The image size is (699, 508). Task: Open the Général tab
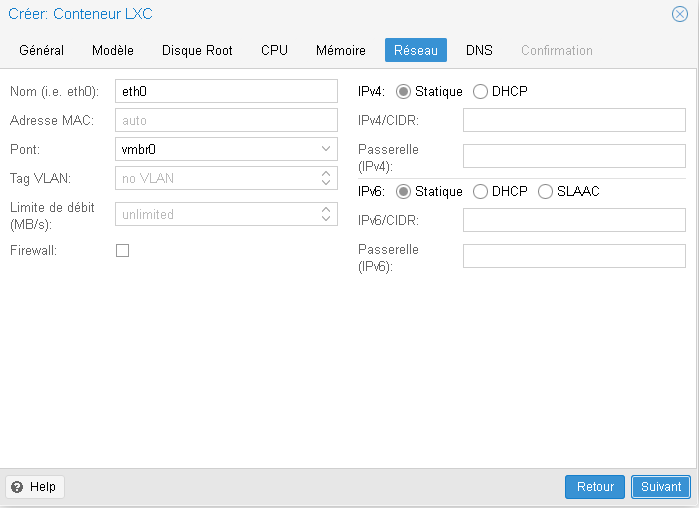pyautogui.click(x=41, y=50)
